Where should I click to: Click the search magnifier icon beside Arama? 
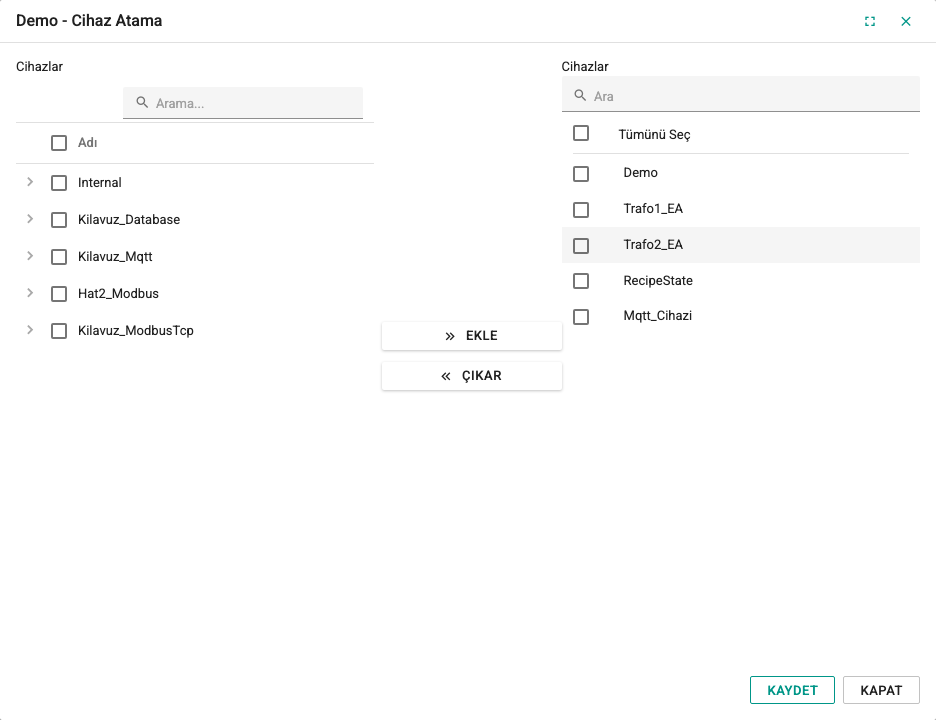pos(142,102)
